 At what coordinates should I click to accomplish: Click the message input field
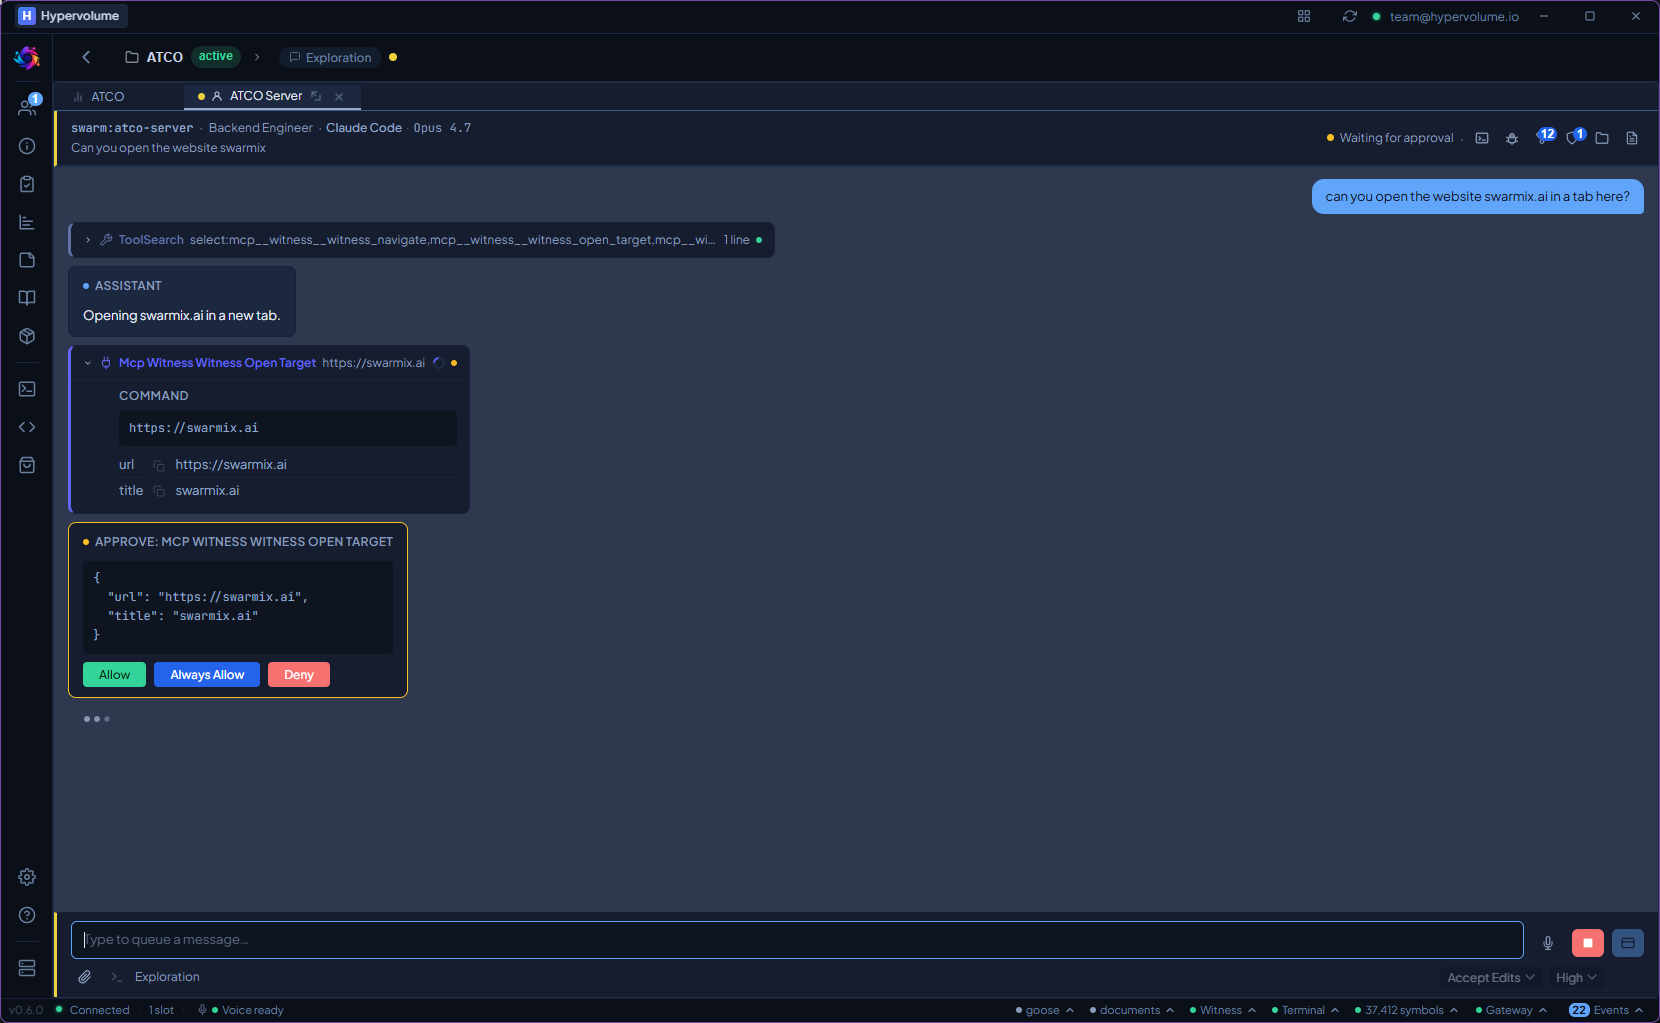click(x=797, y=940)
